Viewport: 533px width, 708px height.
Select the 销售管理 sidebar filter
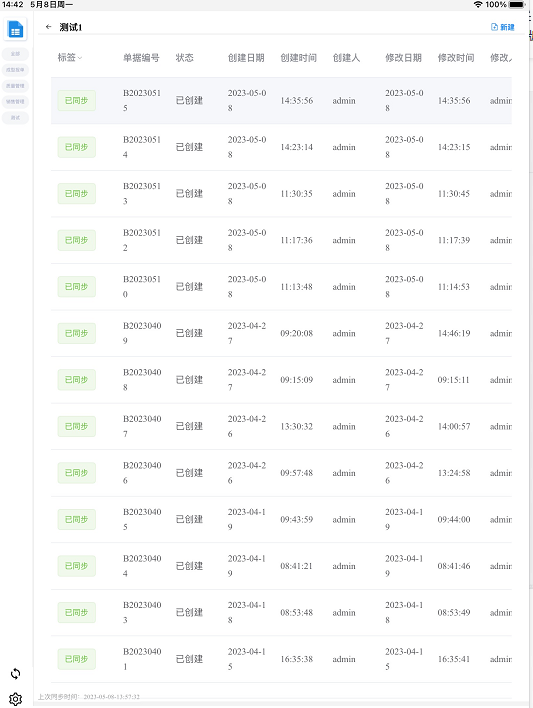pyautogui.click(x=15, y=102)
